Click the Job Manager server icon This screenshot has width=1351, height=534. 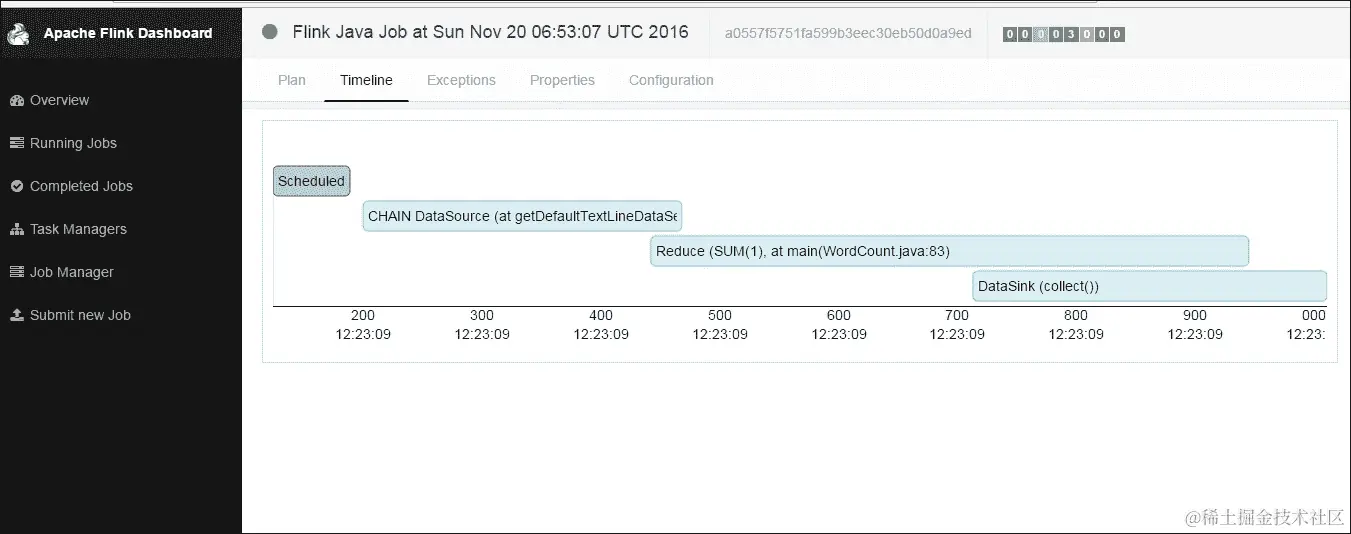pos(16,272)
